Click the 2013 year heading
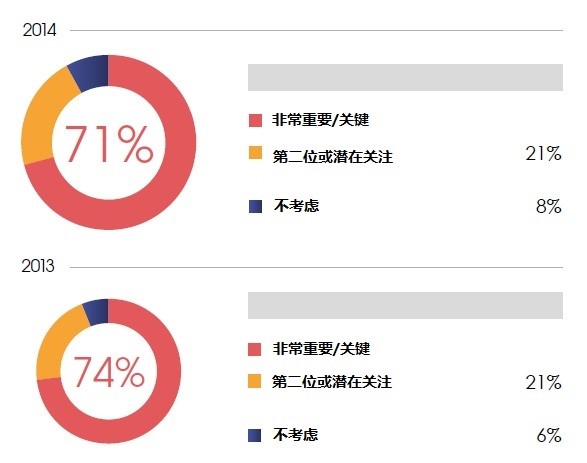This screenshot has width=587, height=463. pyautogui.click(x=38, y=266)
